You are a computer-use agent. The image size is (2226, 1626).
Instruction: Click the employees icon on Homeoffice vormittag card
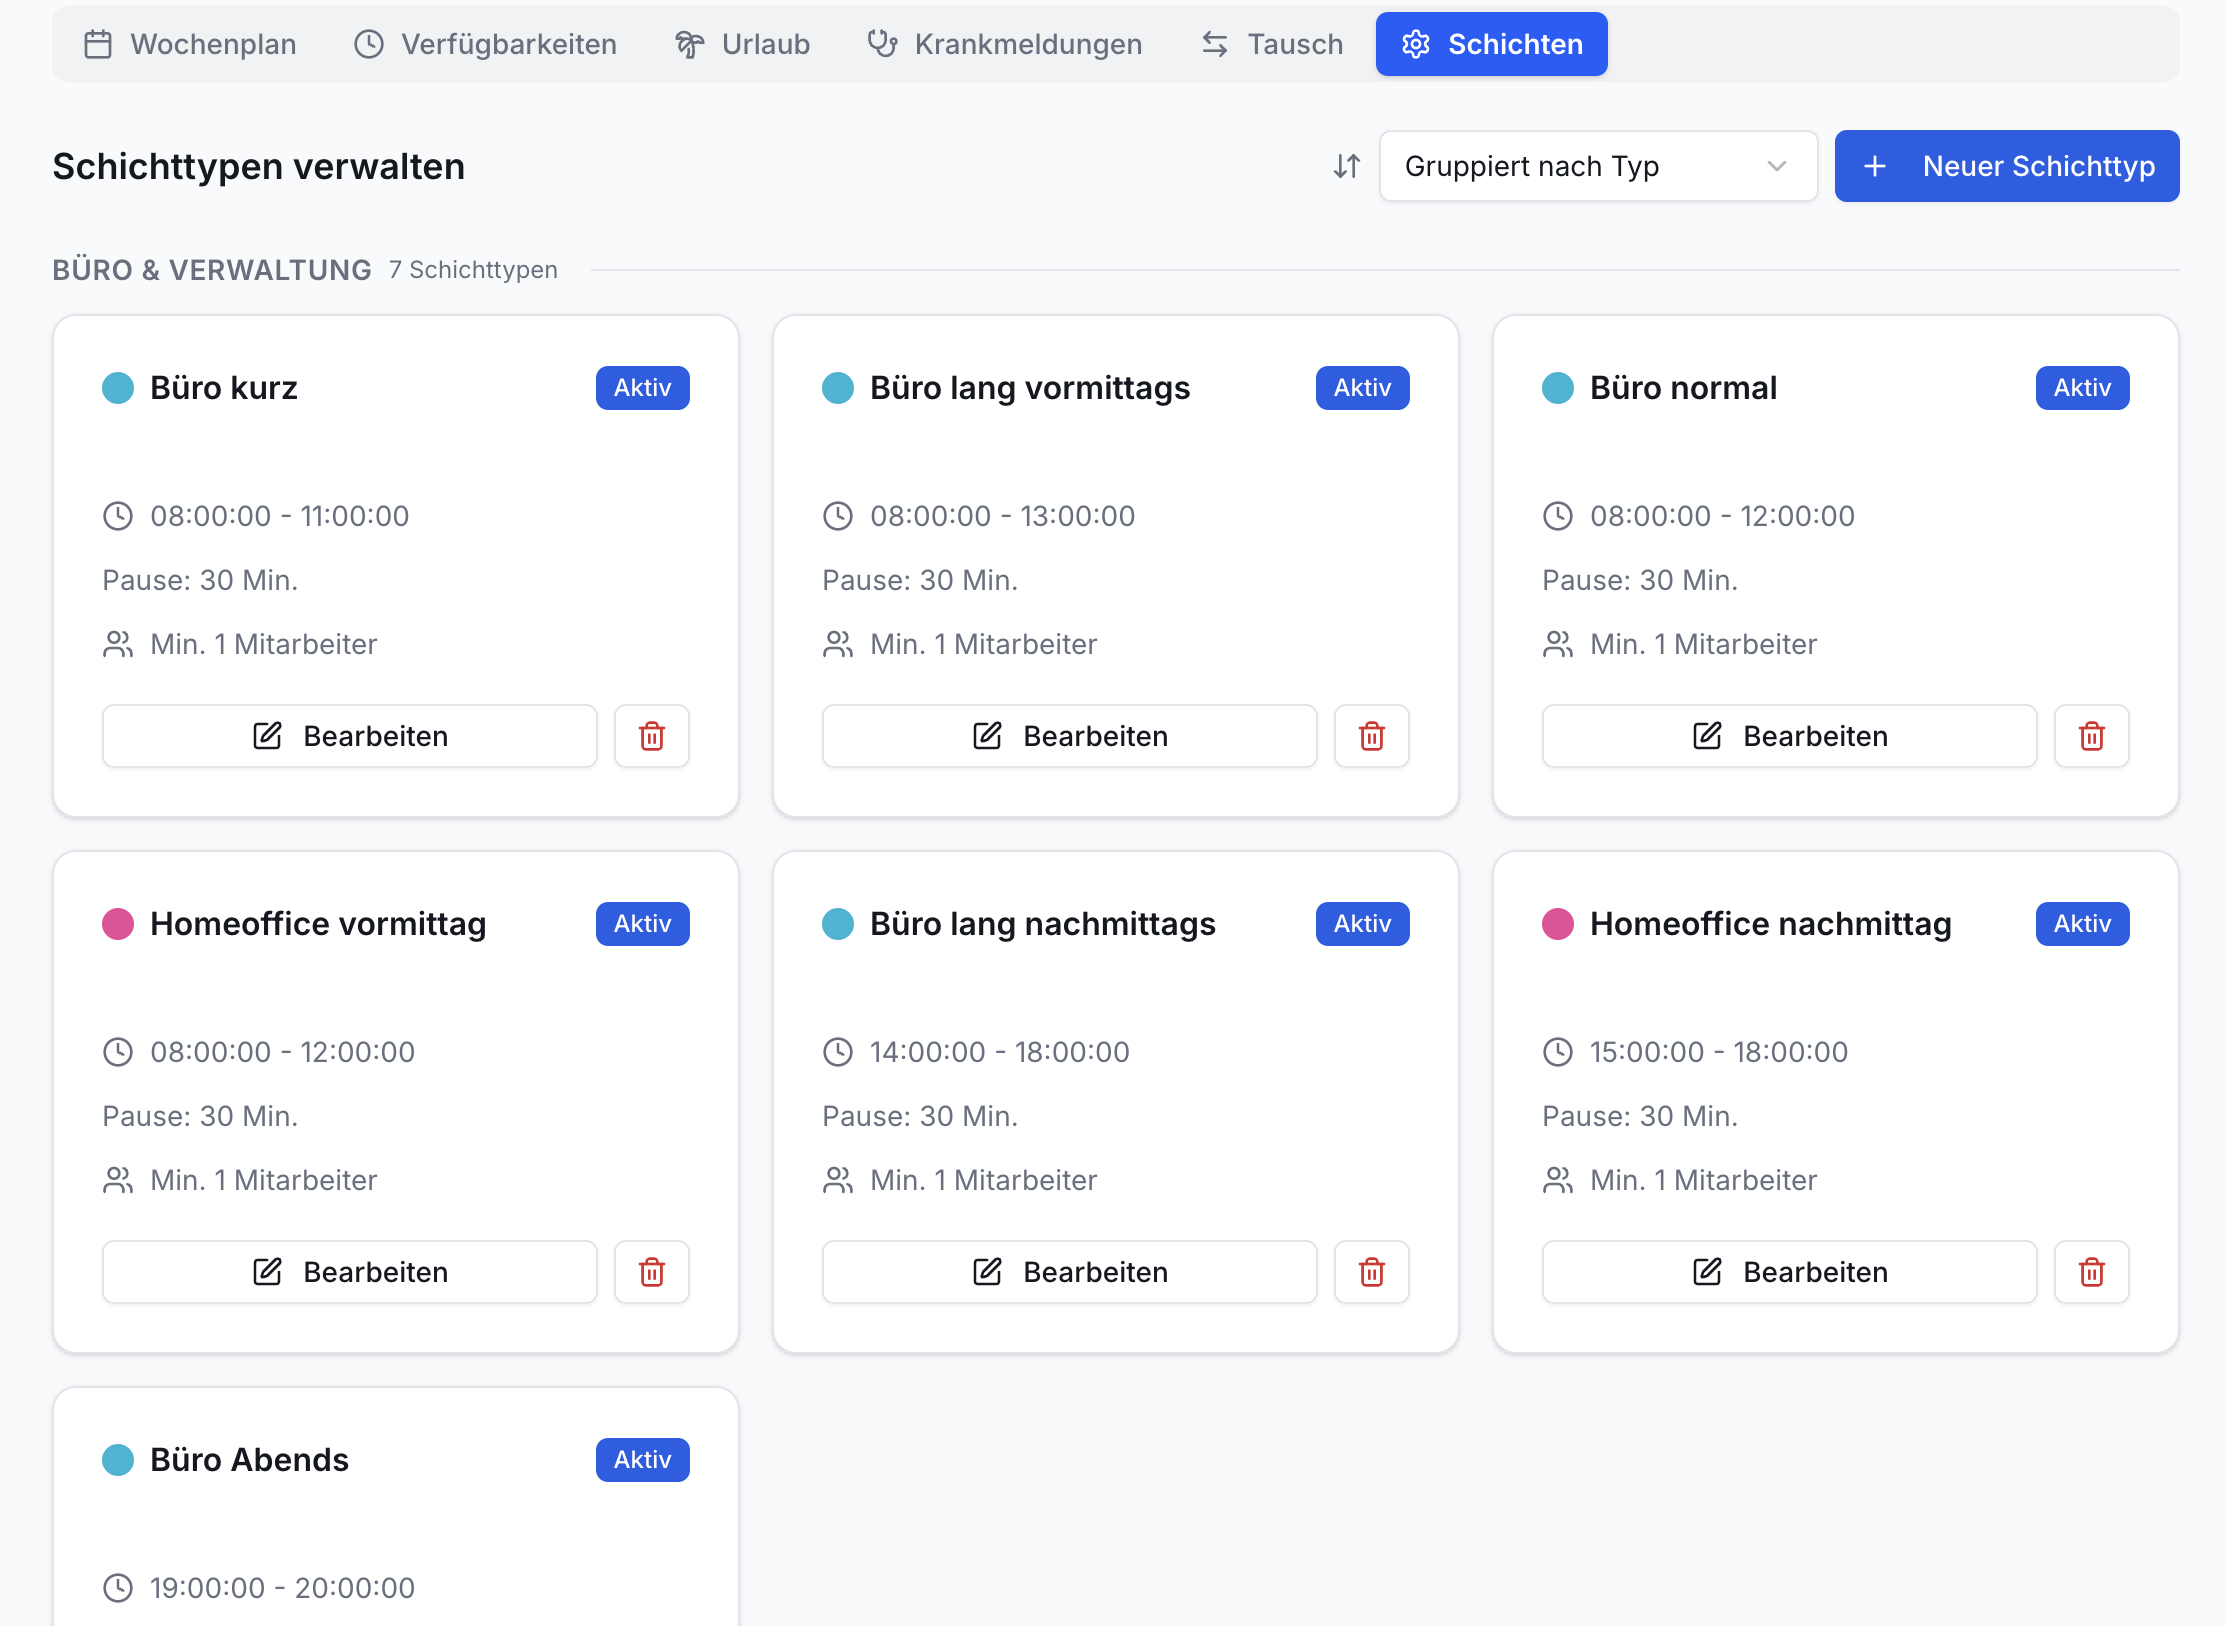pyautogui.click(x=118, y=1180)
